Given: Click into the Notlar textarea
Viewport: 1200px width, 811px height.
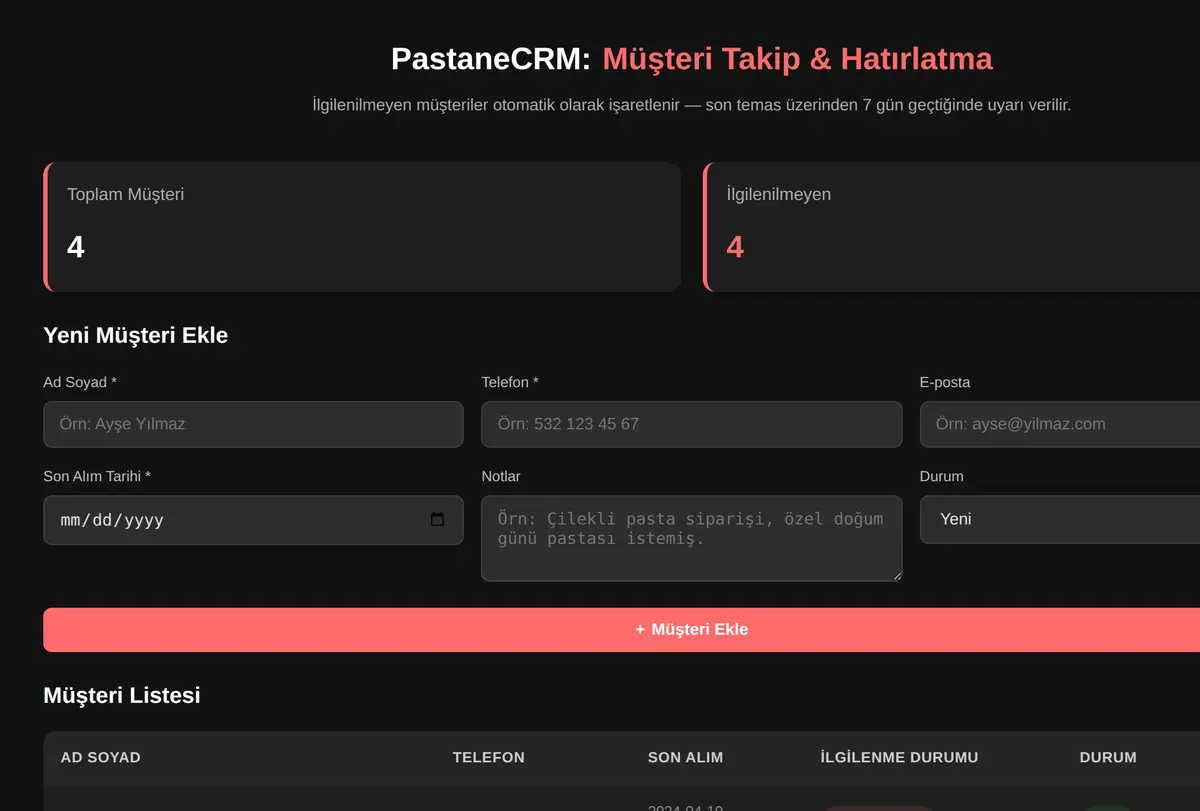Looking at the screenshot, I should click(692, 538).
